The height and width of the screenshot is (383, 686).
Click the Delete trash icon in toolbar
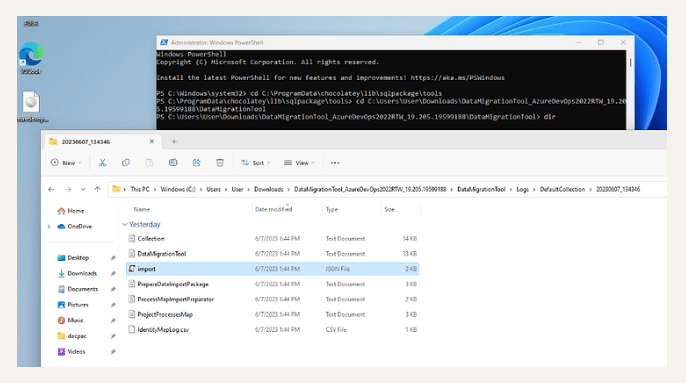coord(220,163)
